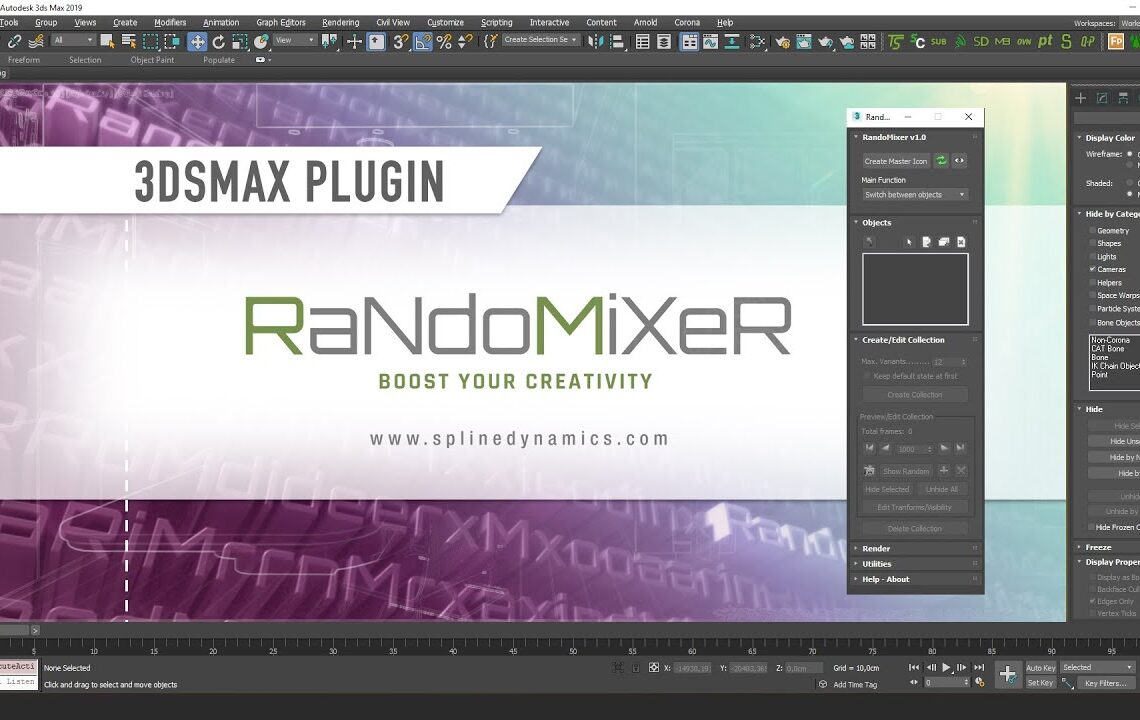Select the Select and Rotate tool

(x=219, y=42)
